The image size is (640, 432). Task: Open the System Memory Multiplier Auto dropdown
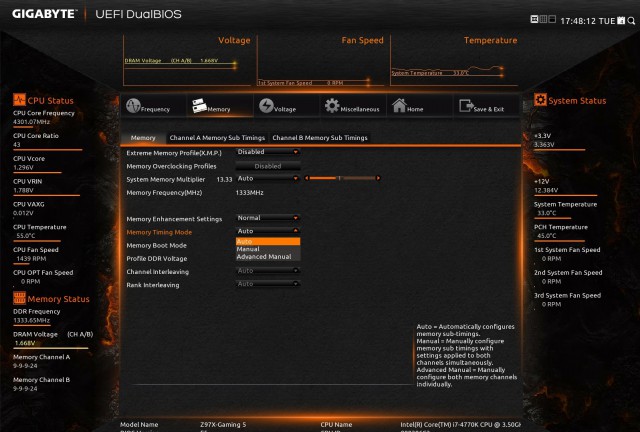pyautogui.click(x=268, y=178)
